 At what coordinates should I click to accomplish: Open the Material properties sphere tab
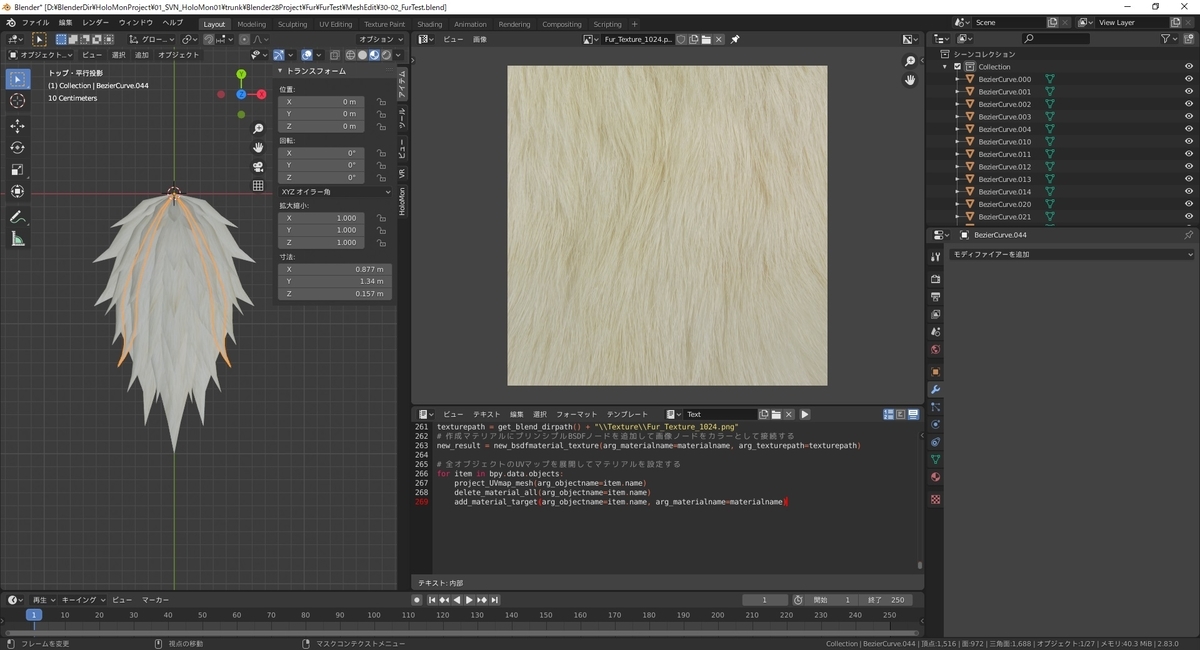tap(935, 477)
